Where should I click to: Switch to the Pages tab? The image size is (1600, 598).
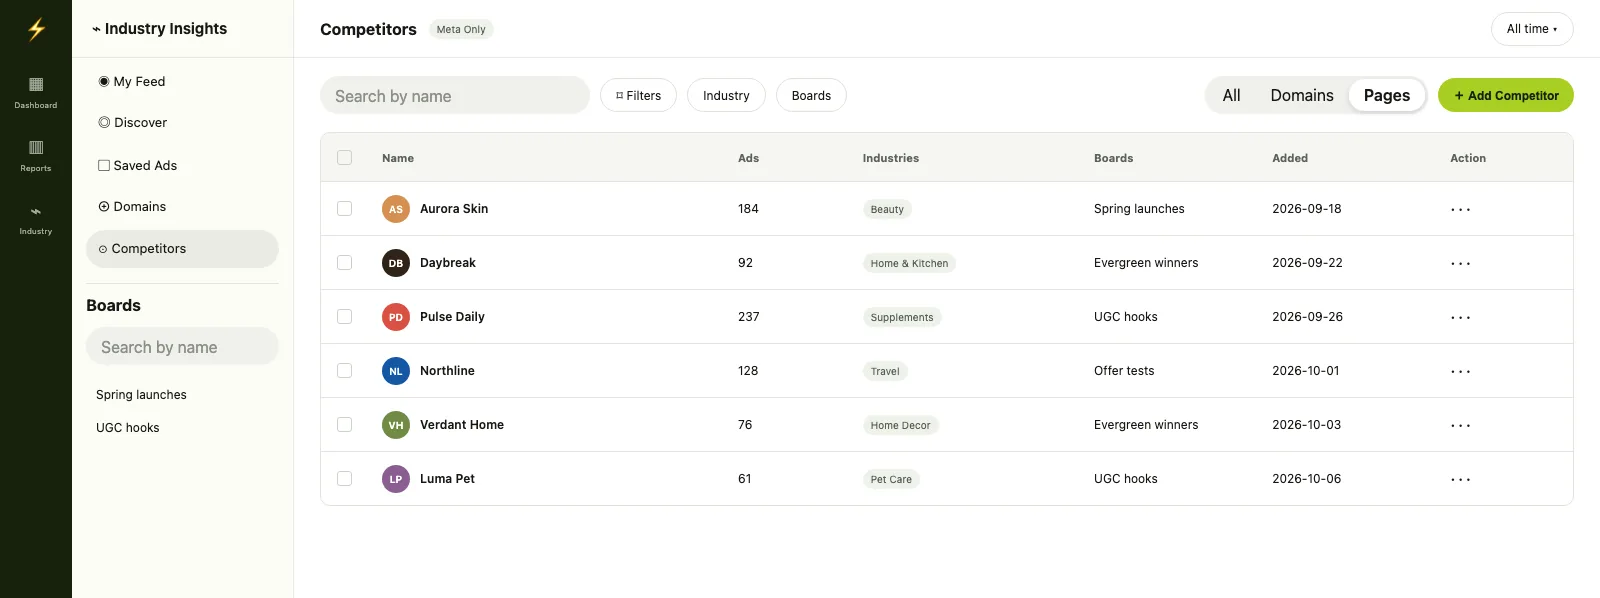coord(1387,95)
